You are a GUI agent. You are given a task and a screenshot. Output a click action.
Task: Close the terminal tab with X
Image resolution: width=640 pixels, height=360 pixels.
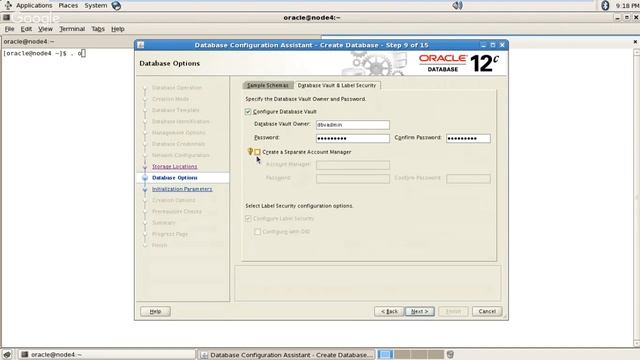635,42
